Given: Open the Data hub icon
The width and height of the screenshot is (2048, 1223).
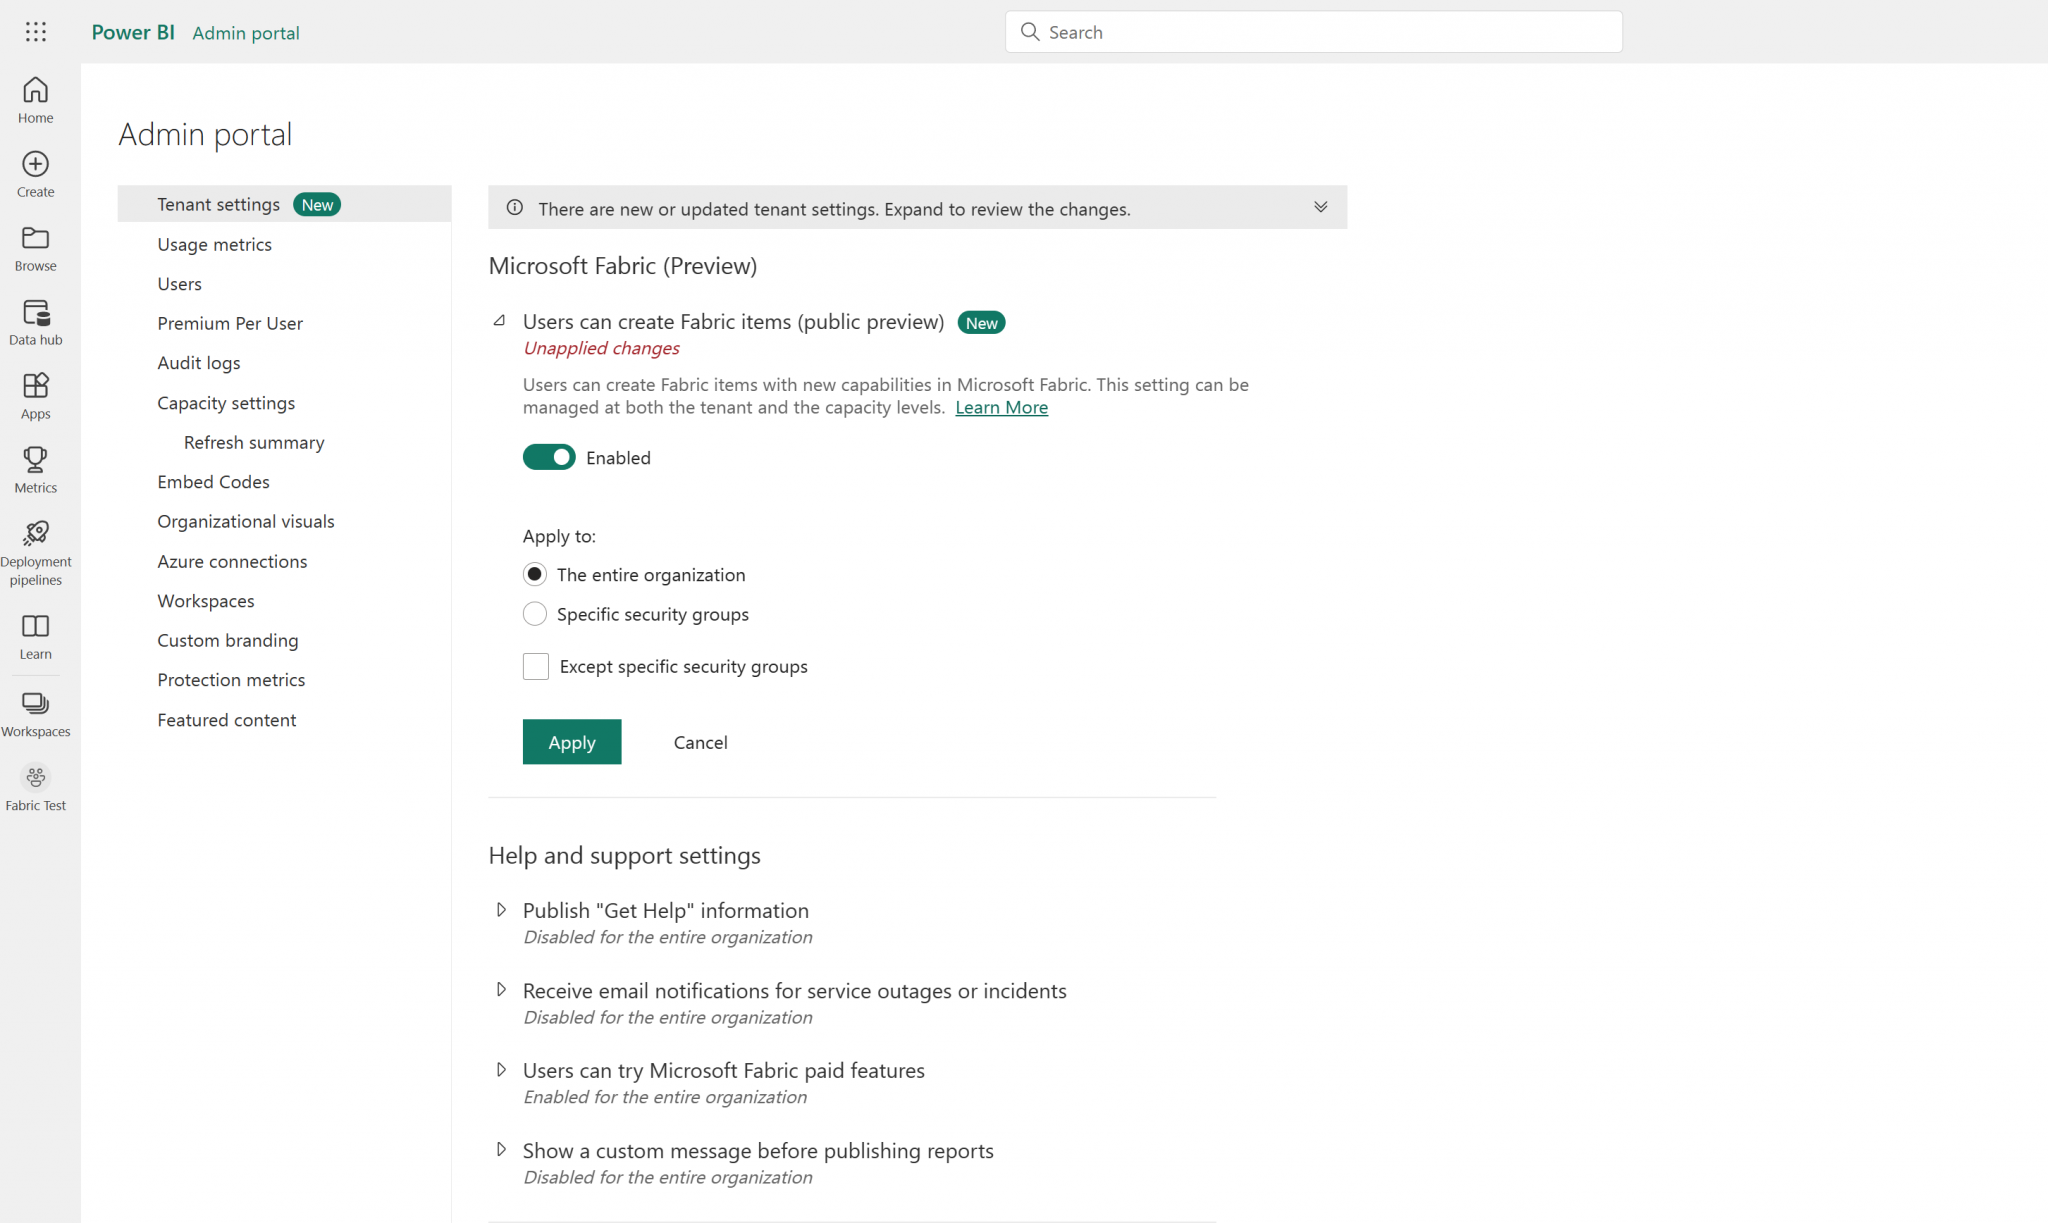Looking at the screenshot, I should coord(36,313).
